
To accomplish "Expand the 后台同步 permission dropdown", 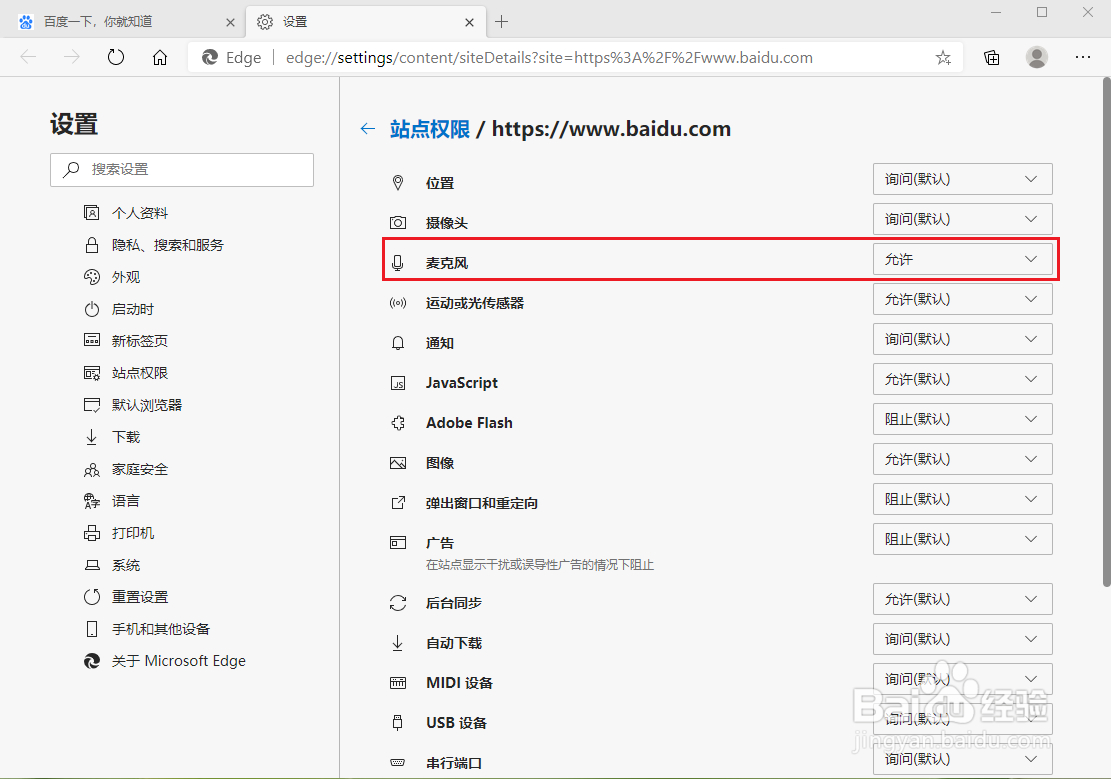I will [962, 600].
